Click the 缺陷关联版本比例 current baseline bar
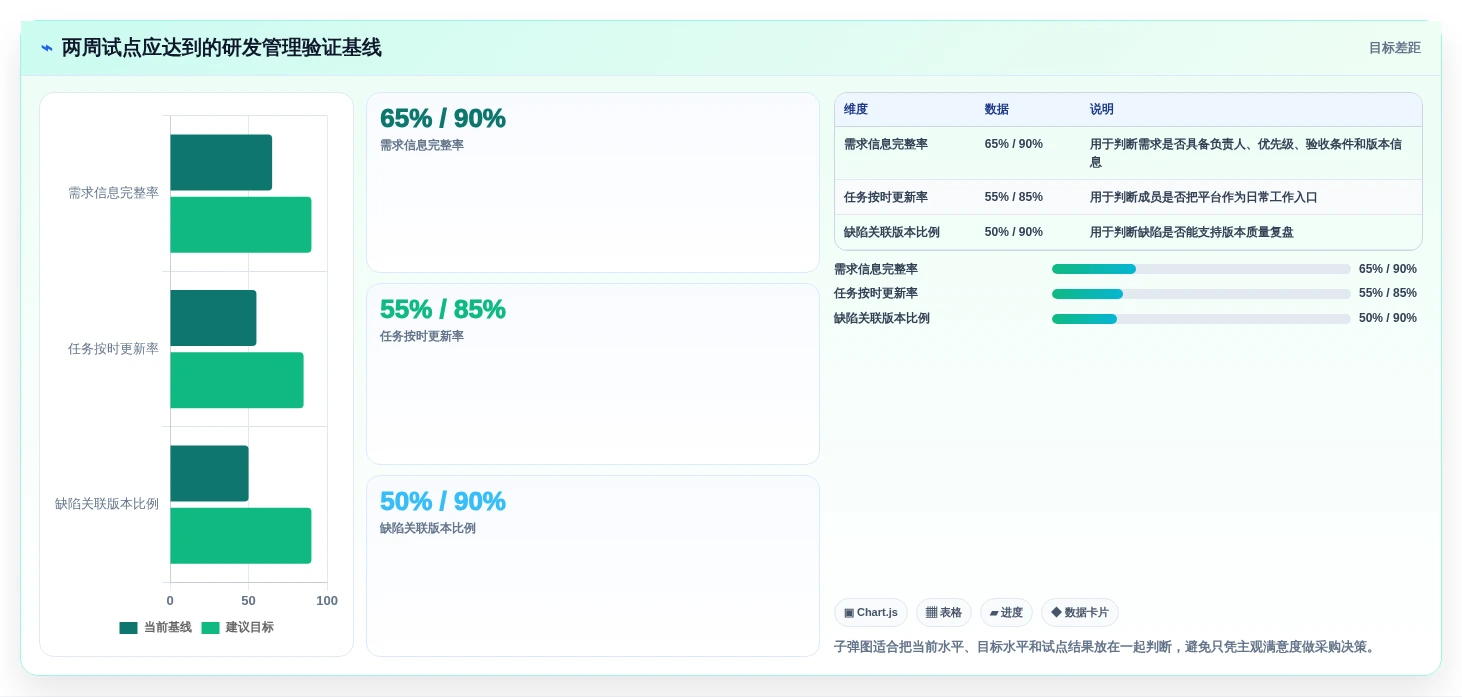The image size is (1462, 697). [209, 473]
